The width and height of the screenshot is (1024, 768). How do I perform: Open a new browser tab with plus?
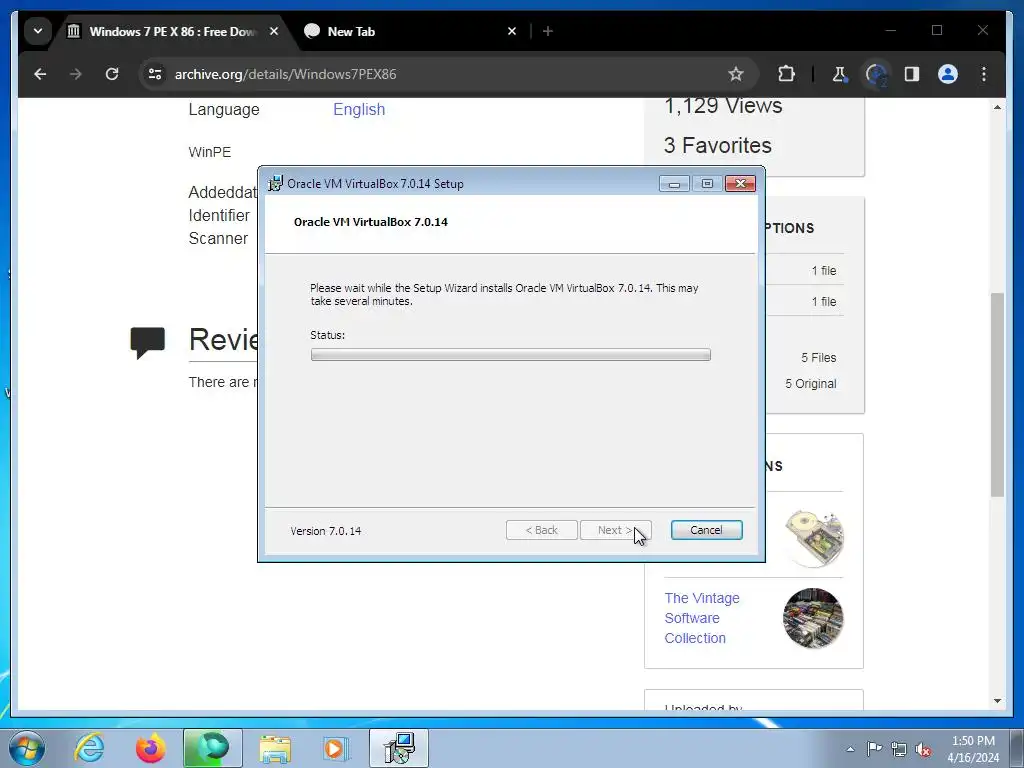tap(548, 31)
